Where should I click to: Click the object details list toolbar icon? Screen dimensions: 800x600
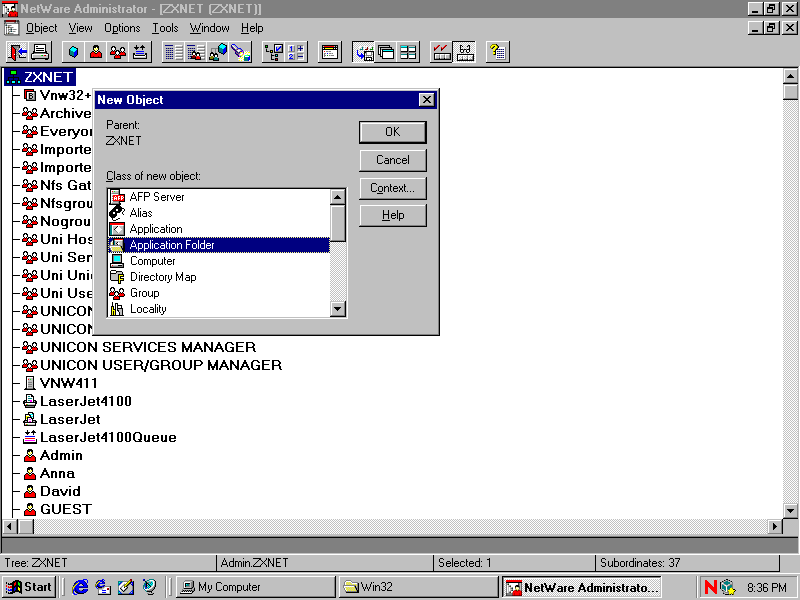click(173, 52)
